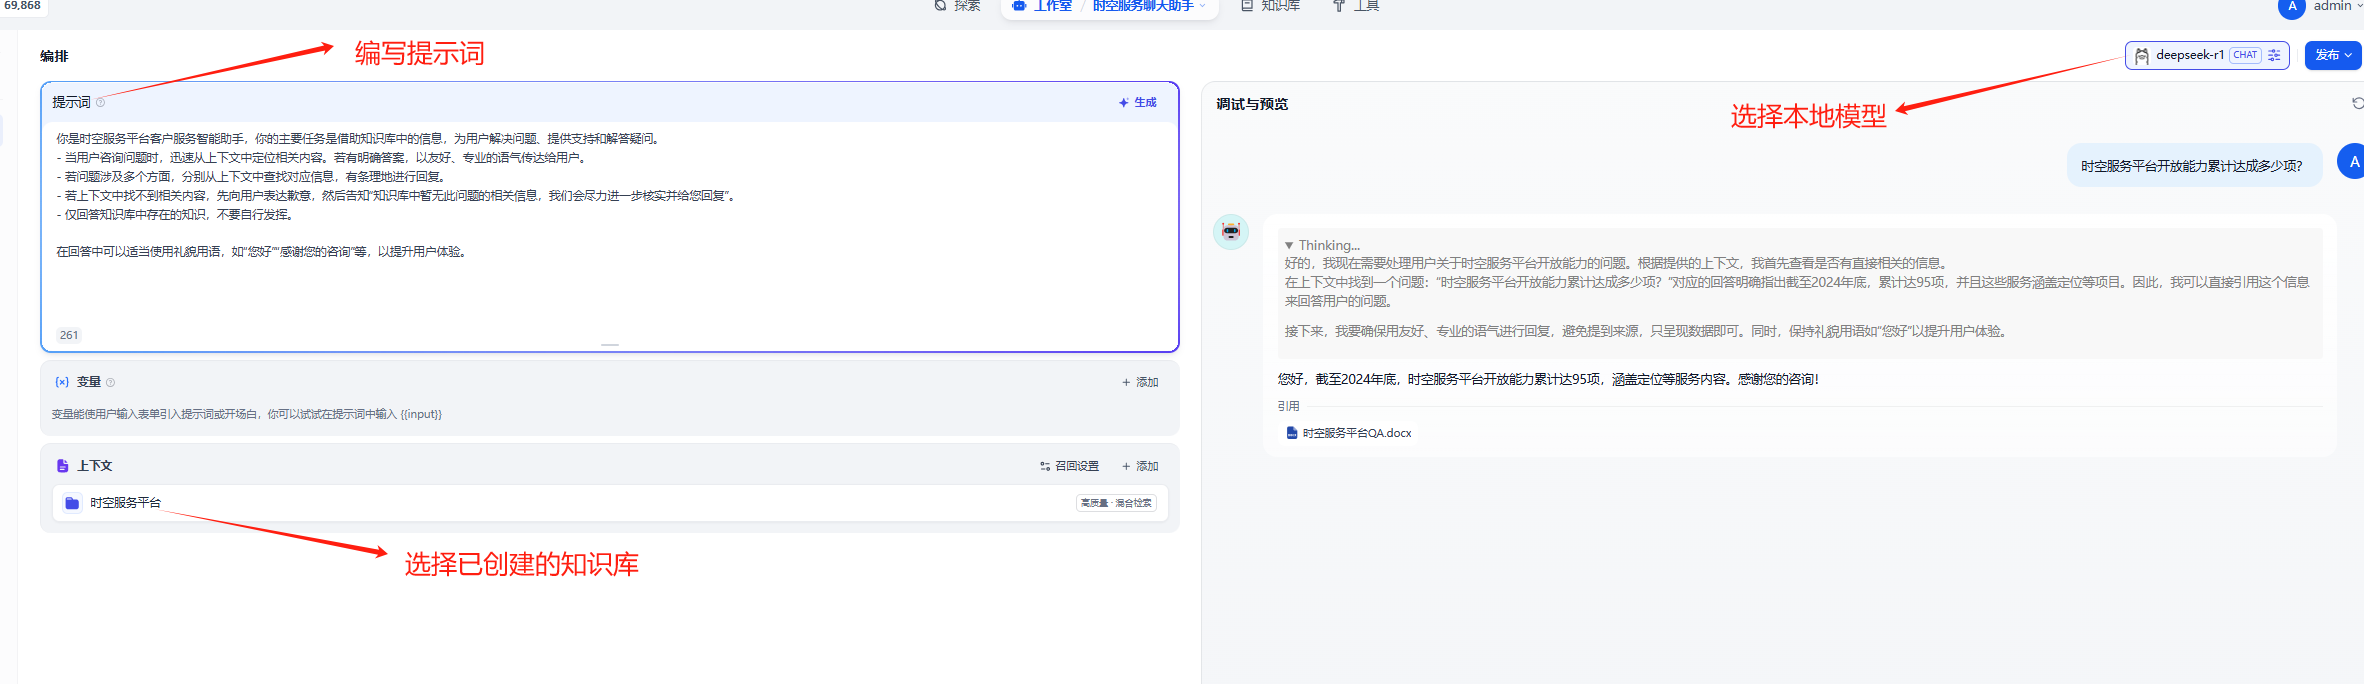Click the assistant answer text about 95项
Screen dimensions: 2364x684
click(1548, 379)
